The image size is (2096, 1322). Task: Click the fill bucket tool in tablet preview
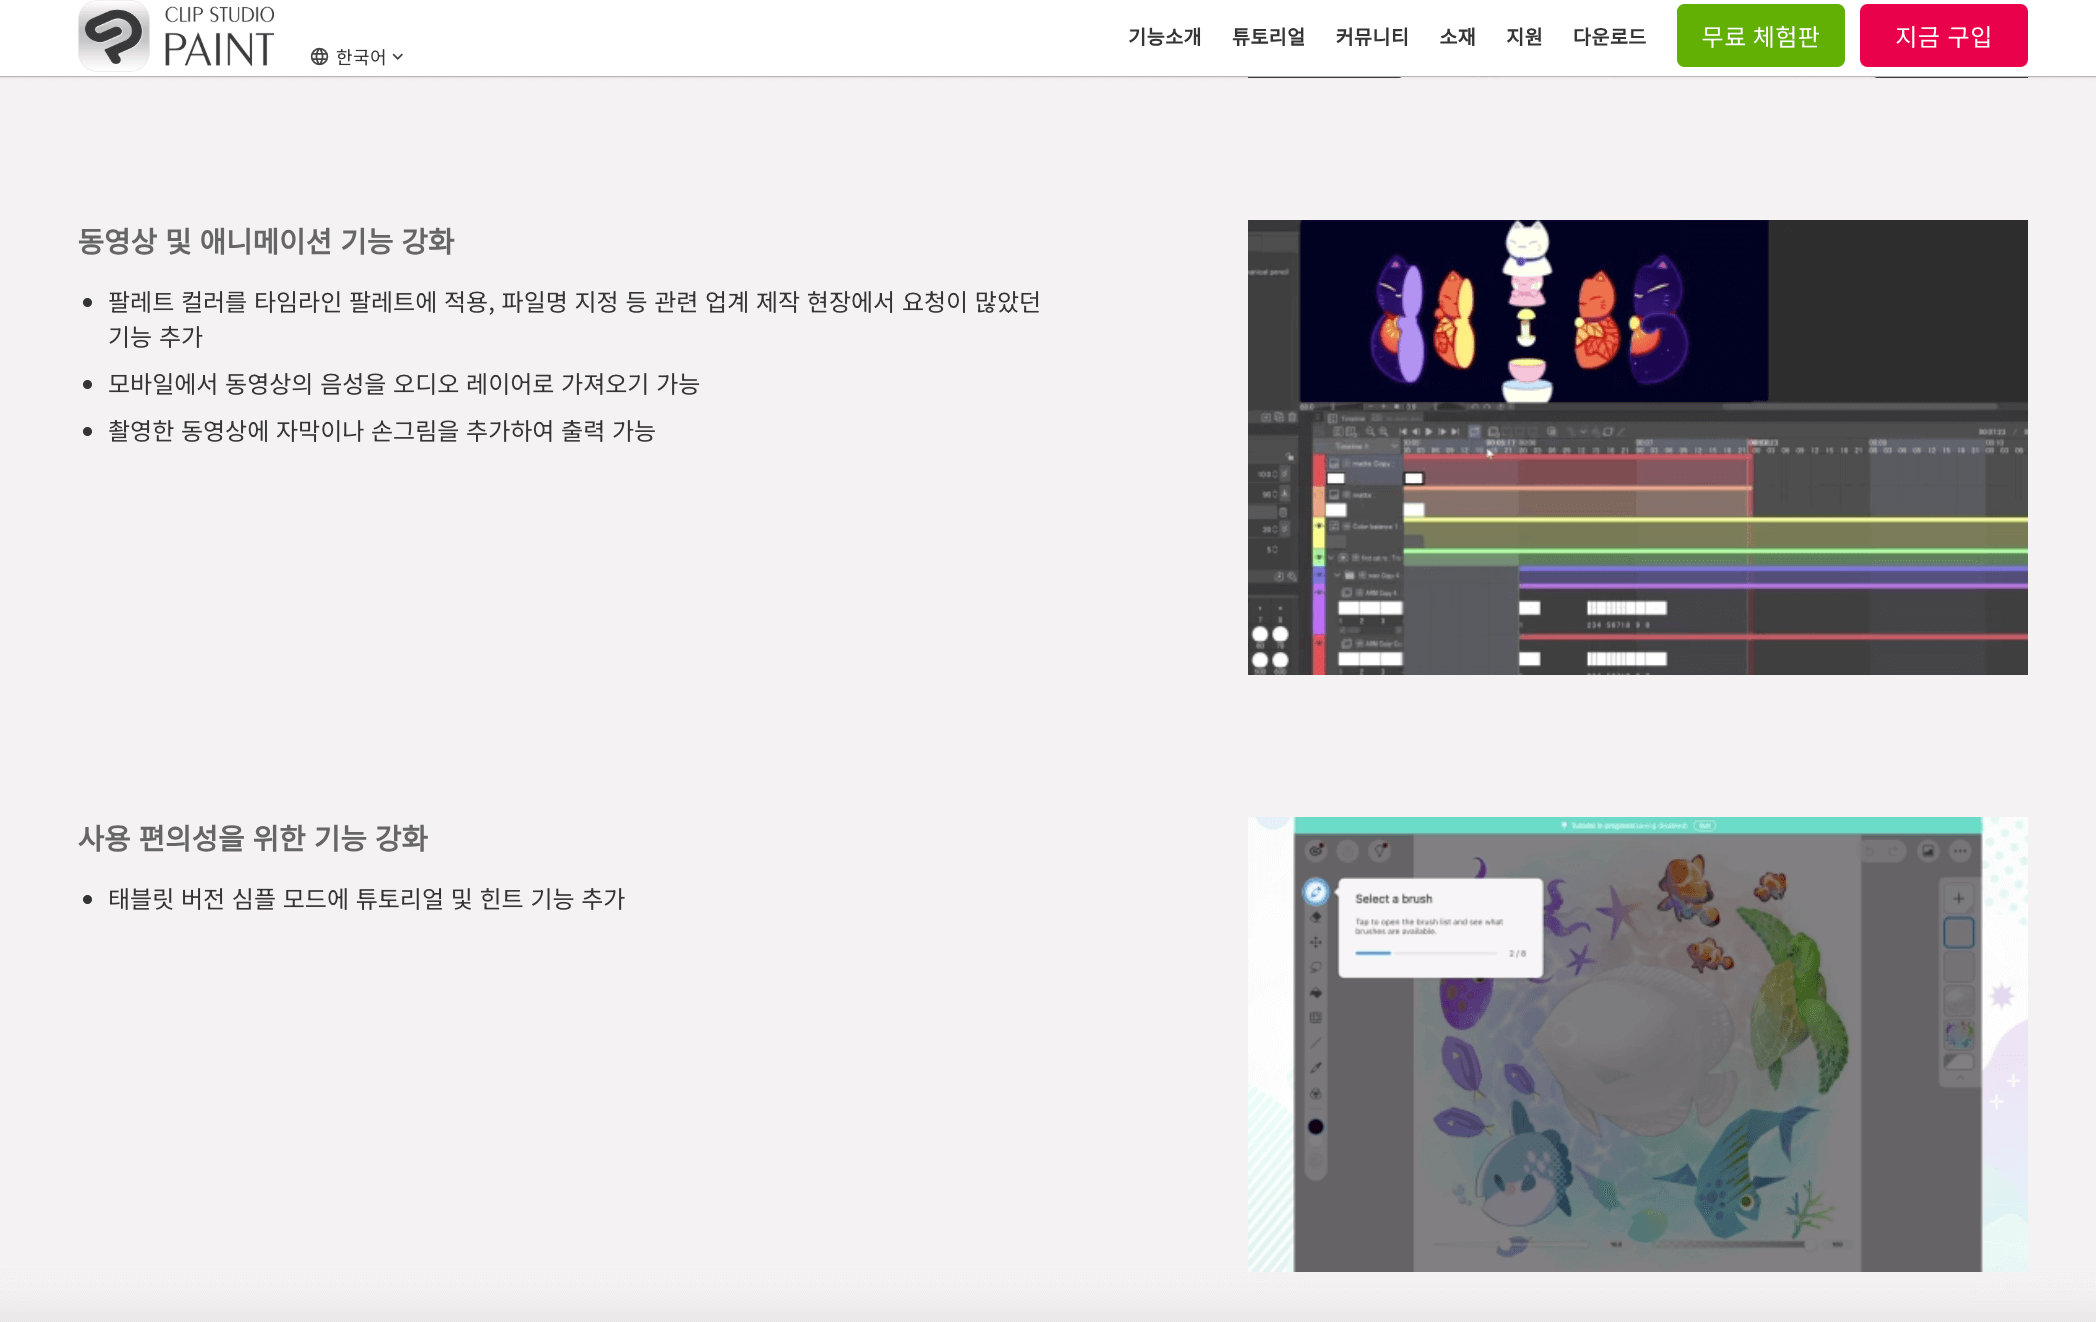(x=1316, y=993)
